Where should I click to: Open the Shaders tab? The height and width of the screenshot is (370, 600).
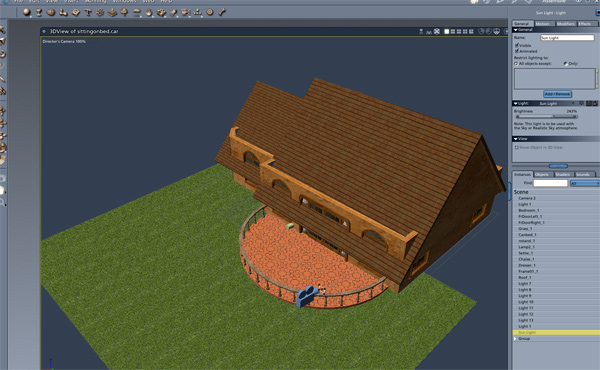(x=562, y=174)
